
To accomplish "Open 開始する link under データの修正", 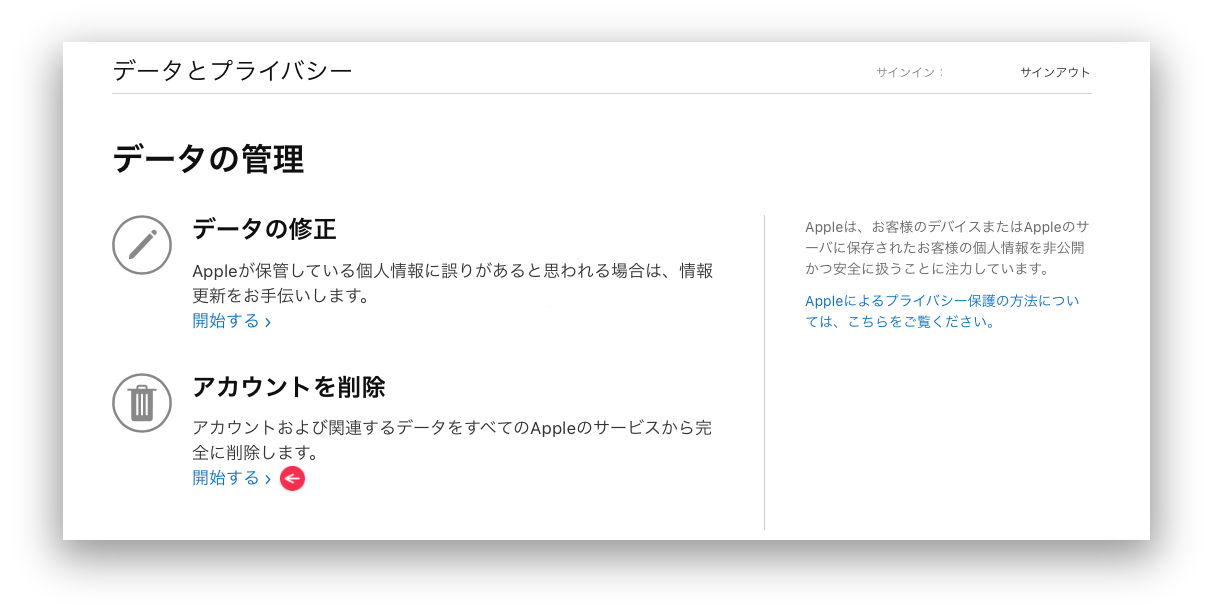I will point(232,321).
